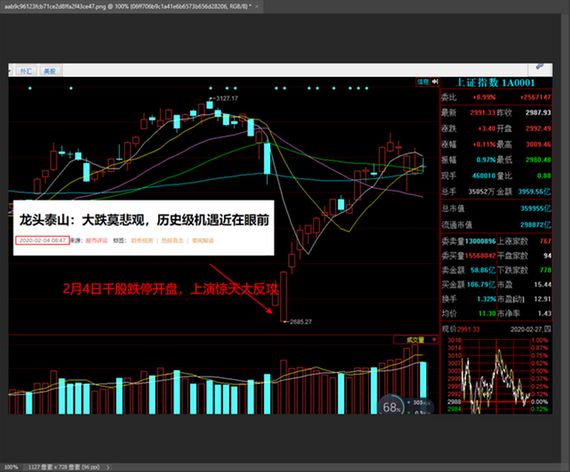Click the 上证指数 1A0001 title
Image resolution: width=570 pixels, height=472 pixels.
click(x=496, y=83)
